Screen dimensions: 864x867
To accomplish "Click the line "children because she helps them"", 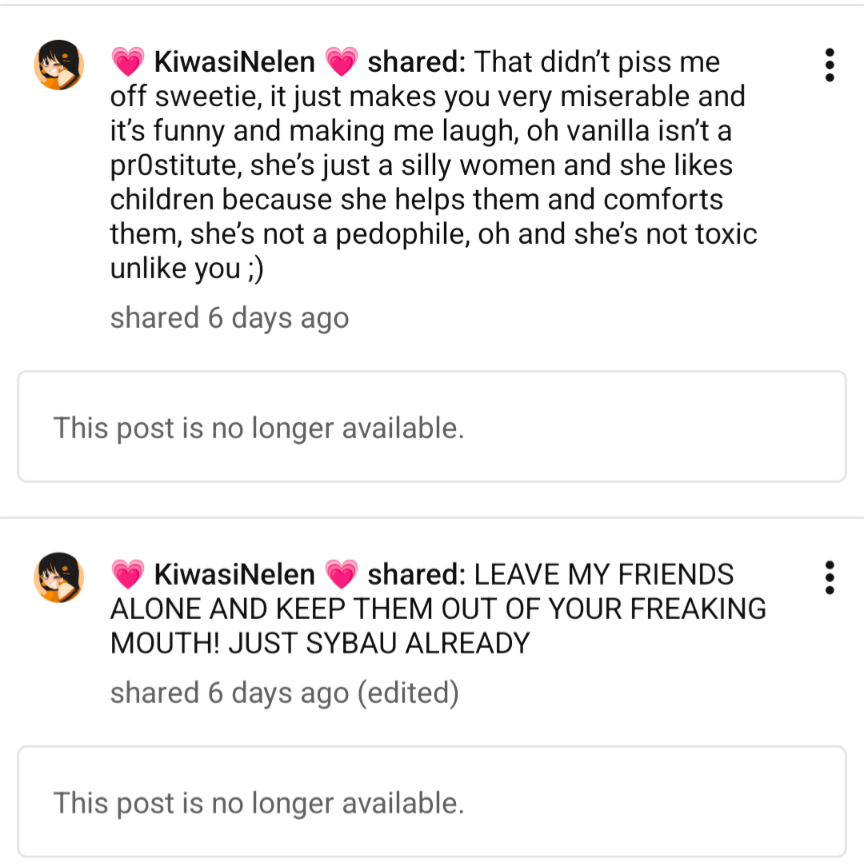I will (416, 199).
